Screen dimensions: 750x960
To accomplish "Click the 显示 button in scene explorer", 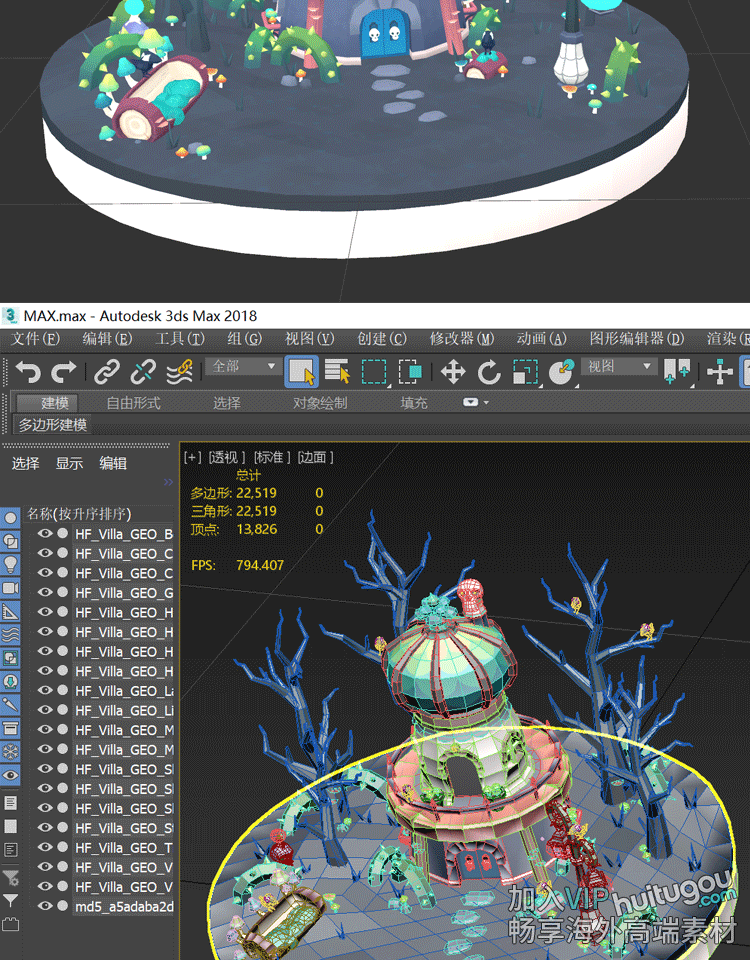I will pos(69,463).
